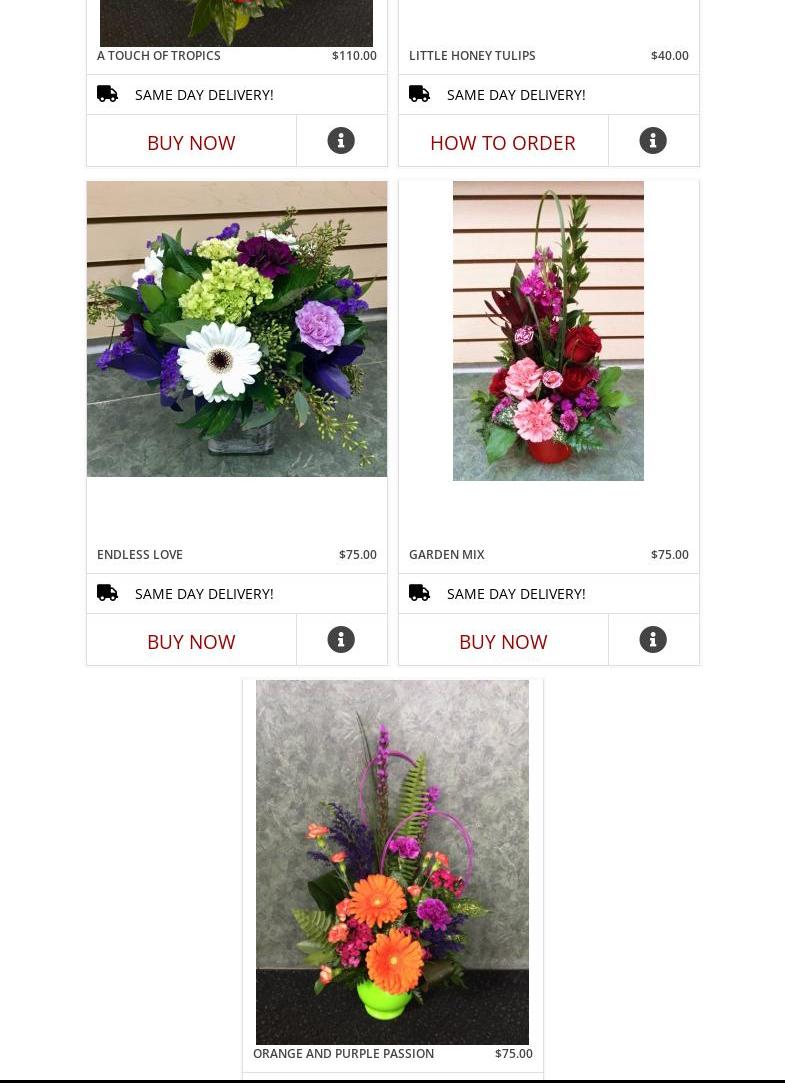This screenshot has width=785, height=1083.
Task: View Orange and Purple Passion image
Action: tap(392, 862)
